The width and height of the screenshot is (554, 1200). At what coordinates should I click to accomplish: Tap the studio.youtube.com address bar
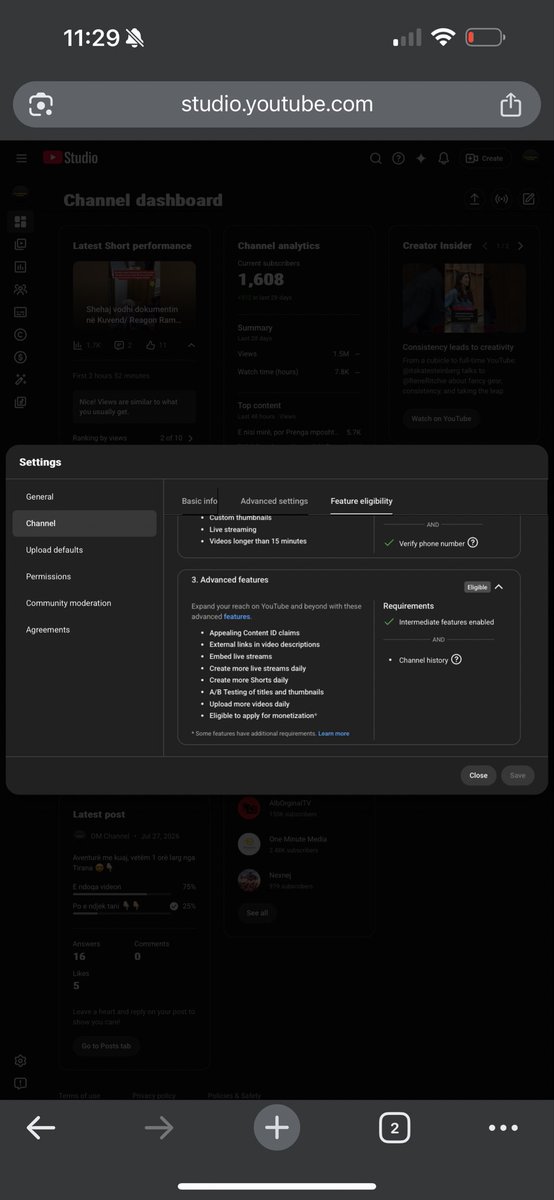pyautogui.click(x=277, y=104)
